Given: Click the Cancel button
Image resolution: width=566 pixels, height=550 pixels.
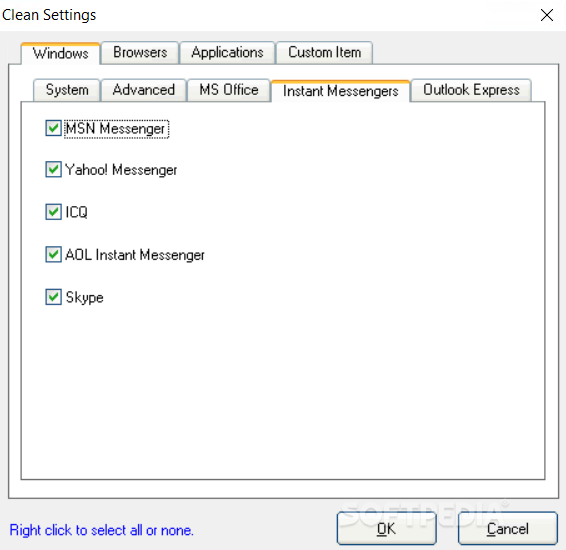Looking at the screenshot, I should coord(508,529).
